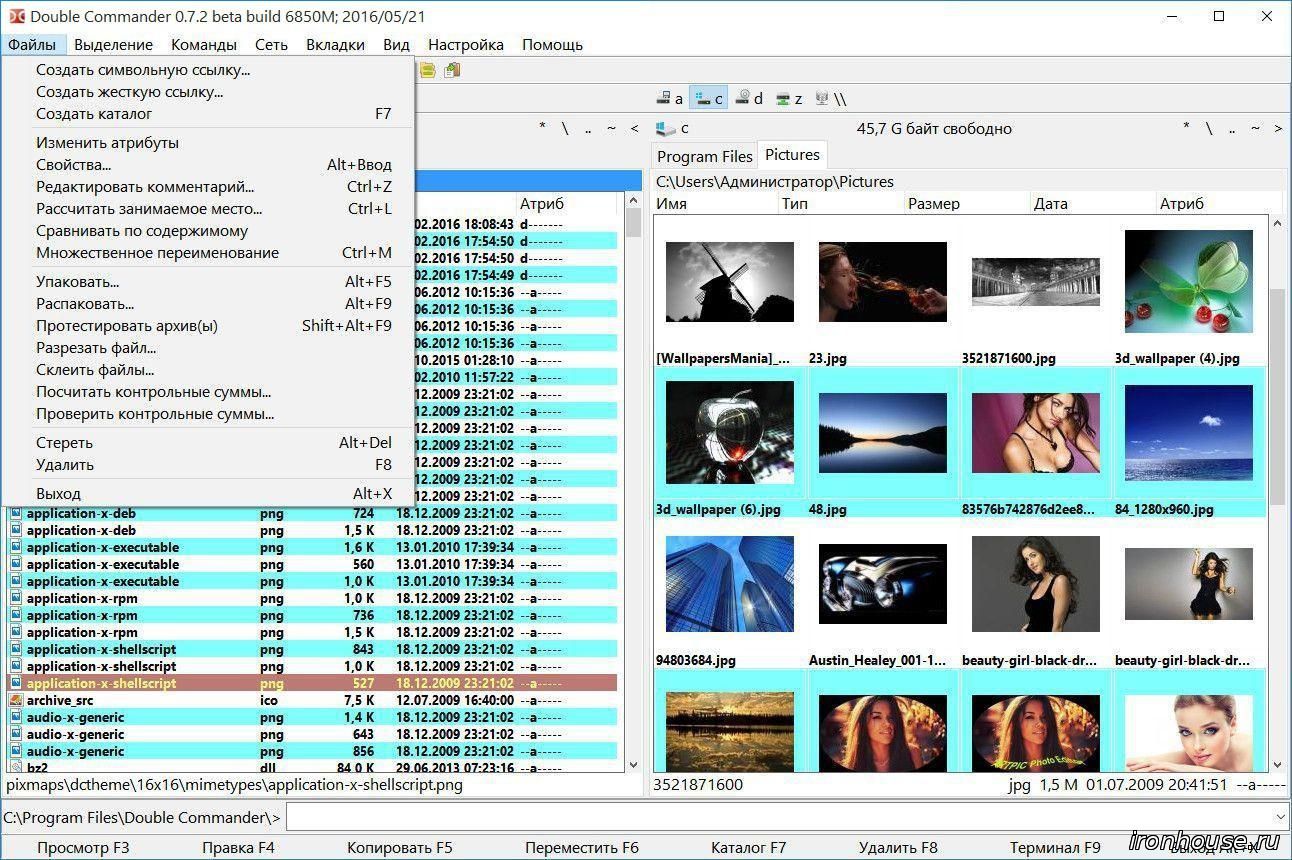This screenshot has width=1292, height=860.
Task: Select 3d_wallpaper (4).jpg thumbnail
Action: (1189, 282)
